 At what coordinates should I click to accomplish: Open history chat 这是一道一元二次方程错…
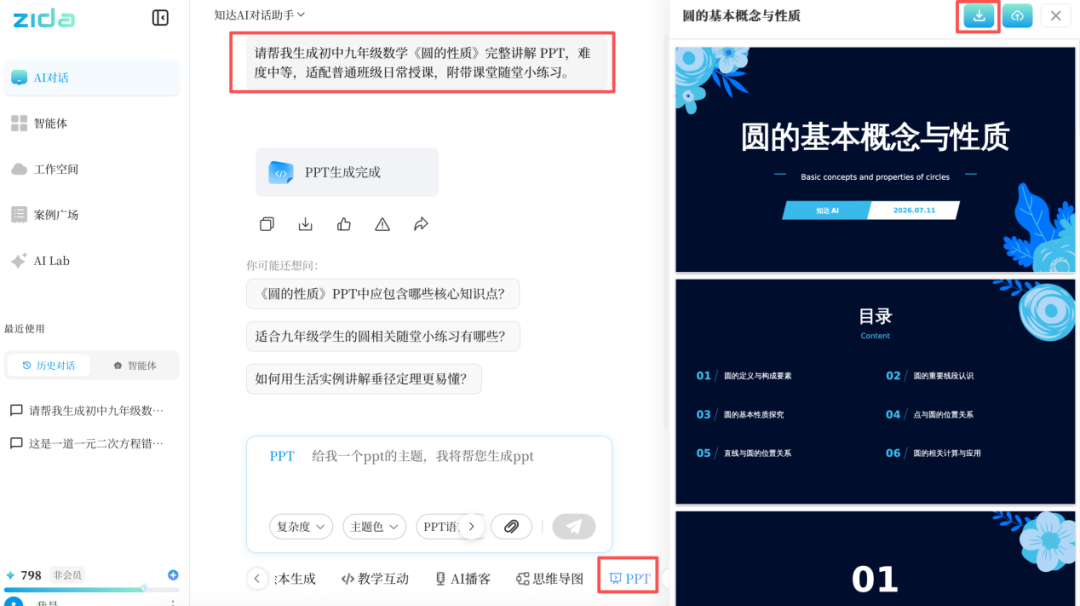87,443
